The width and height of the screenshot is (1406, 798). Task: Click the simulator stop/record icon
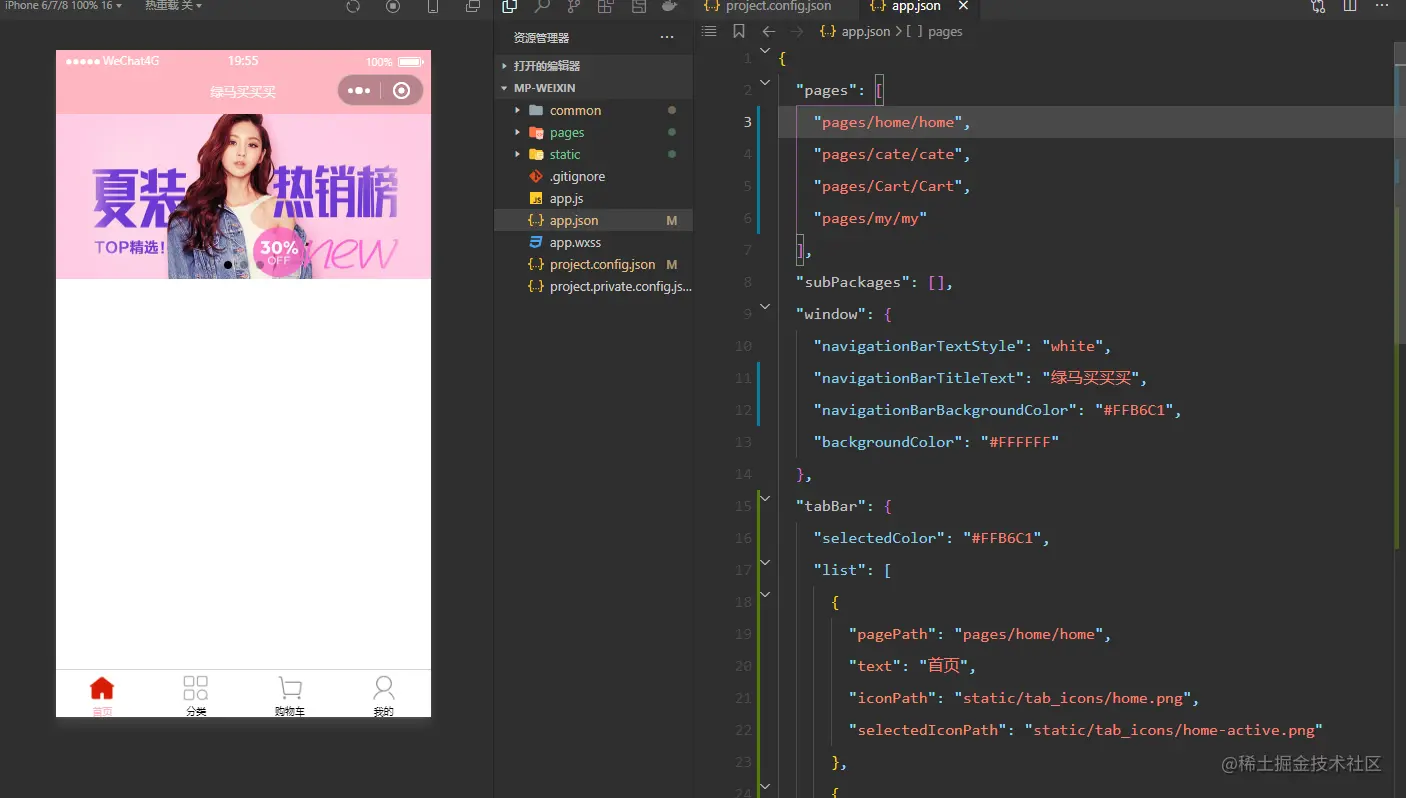coord(393,6)
